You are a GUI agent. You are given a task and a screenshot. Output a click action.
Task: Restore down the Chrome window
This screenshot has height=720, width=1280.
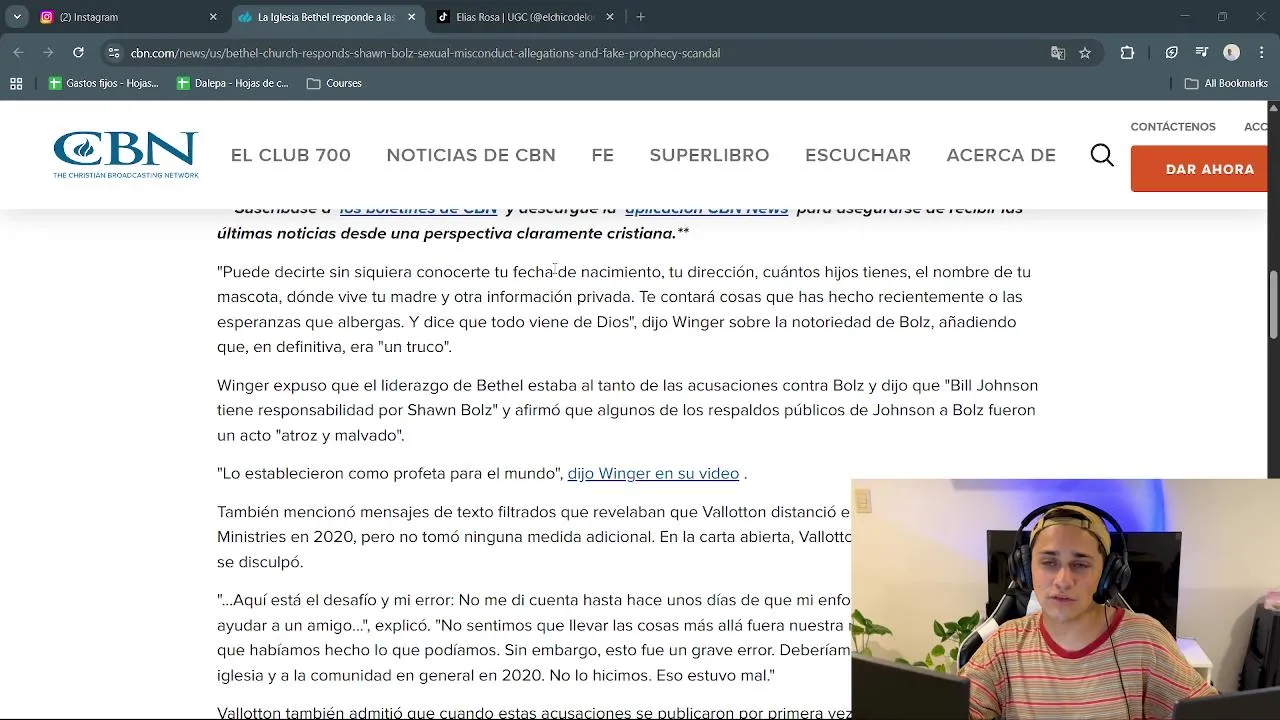pyautogui.click(x=1222, y=17)
